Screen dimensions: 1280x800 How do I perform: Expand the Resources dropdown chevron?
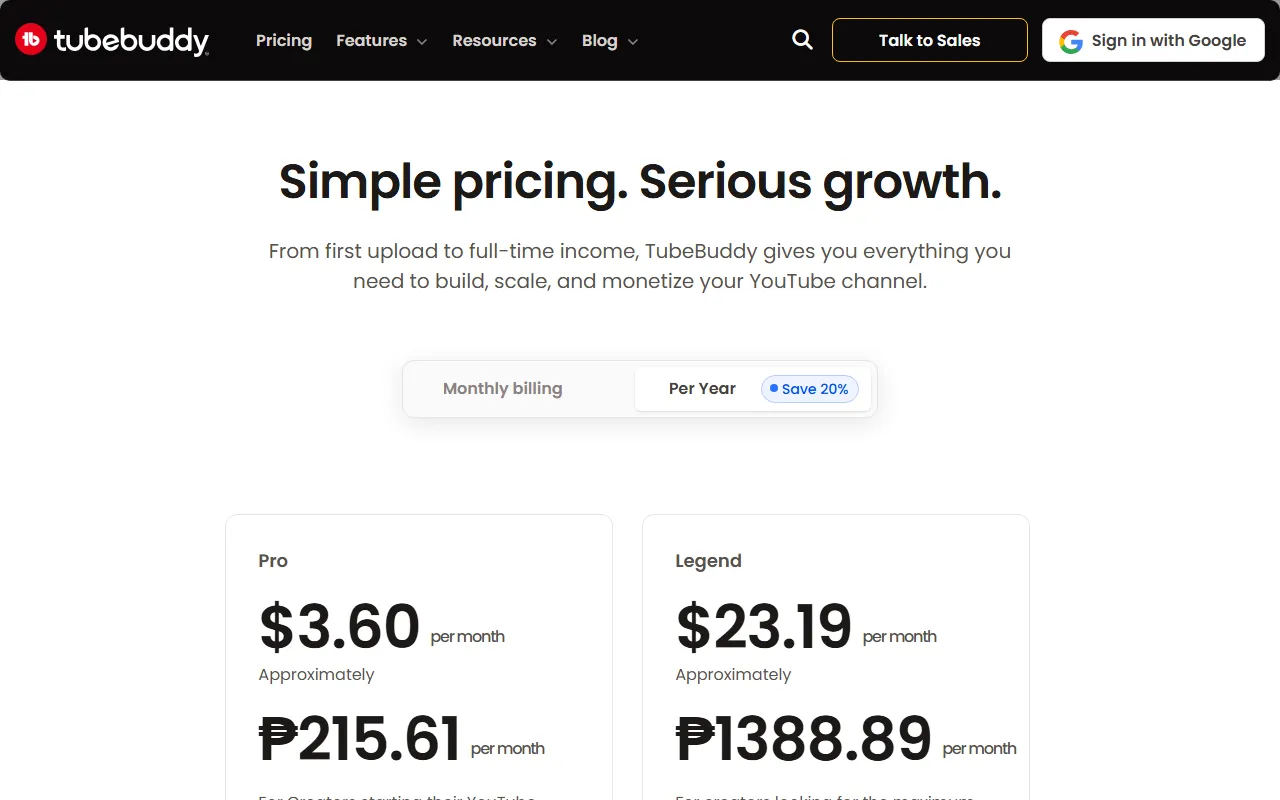(x=552, y=42)
